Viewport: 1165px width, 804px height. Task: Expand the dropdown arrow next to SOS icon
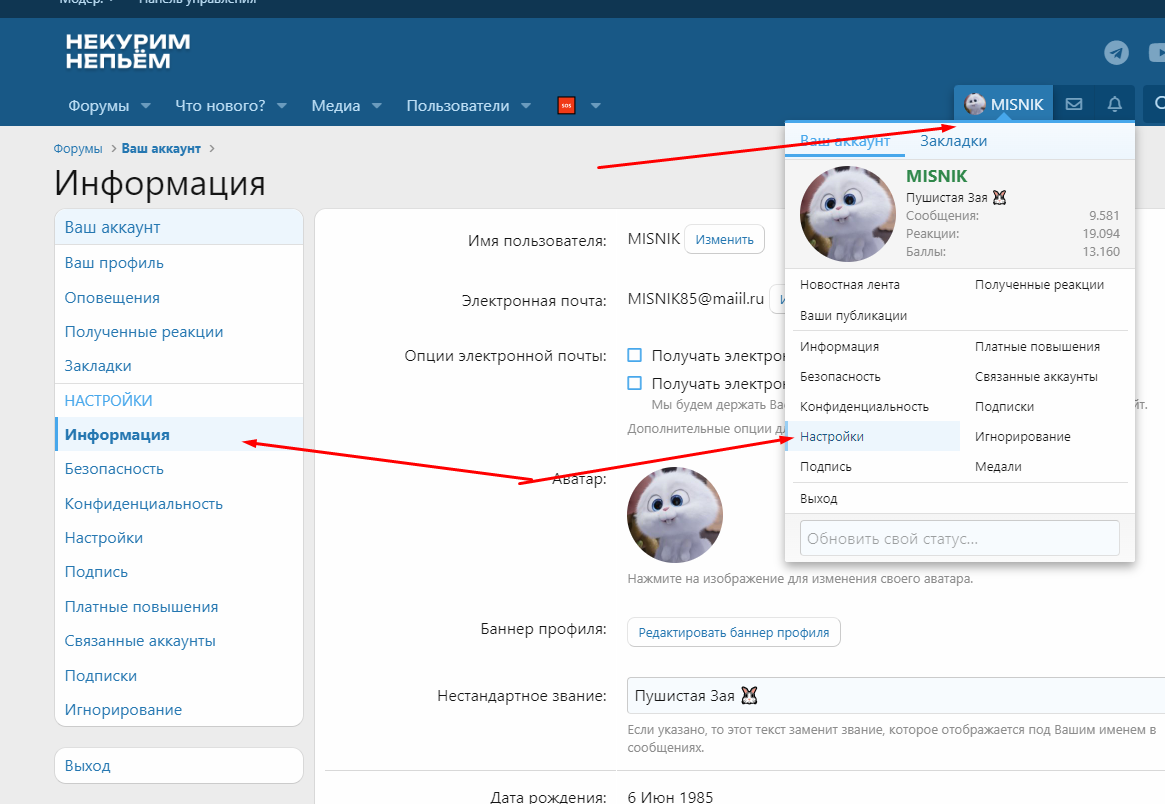tap(595, 106)
